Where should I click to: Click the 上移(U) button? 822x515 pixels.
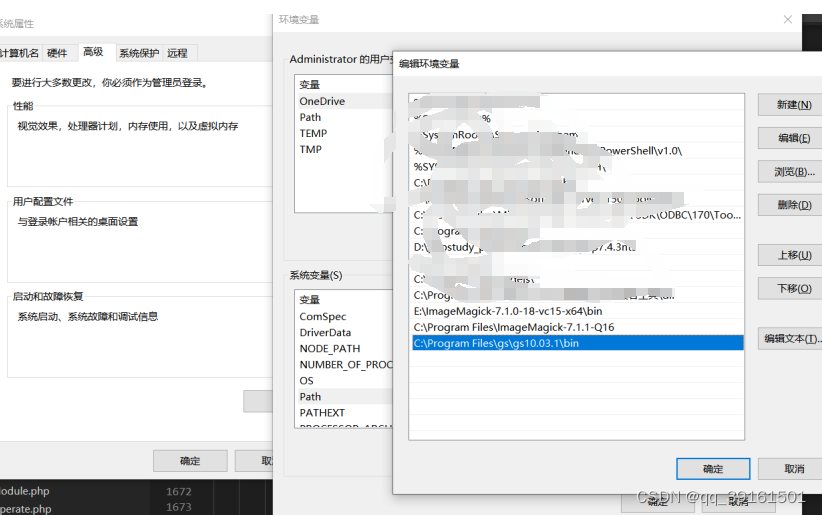point(790,255)
